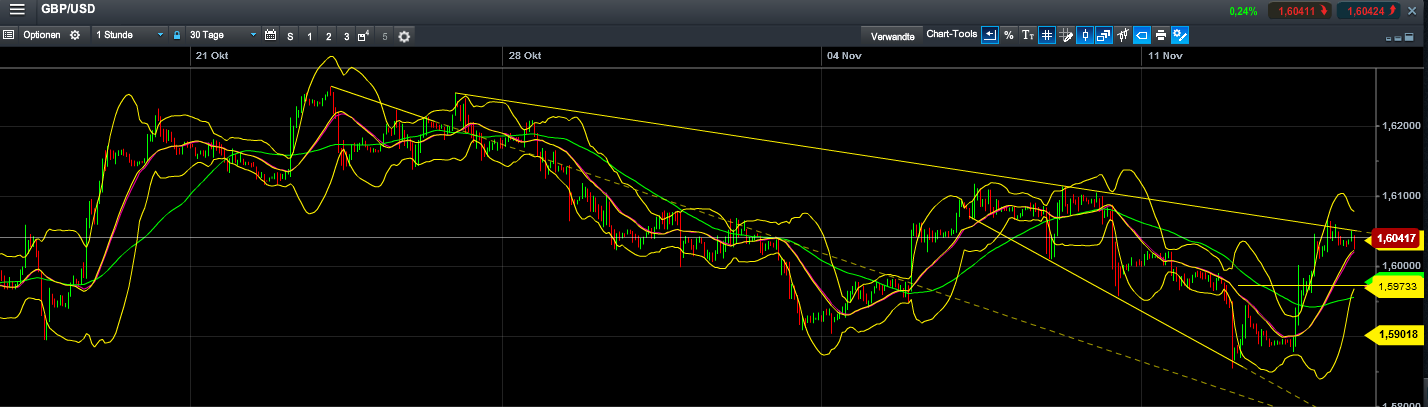This screenshot has height=407, width=1428.
Task: Click the 21 Okt date marker
Action: point(210,56)
